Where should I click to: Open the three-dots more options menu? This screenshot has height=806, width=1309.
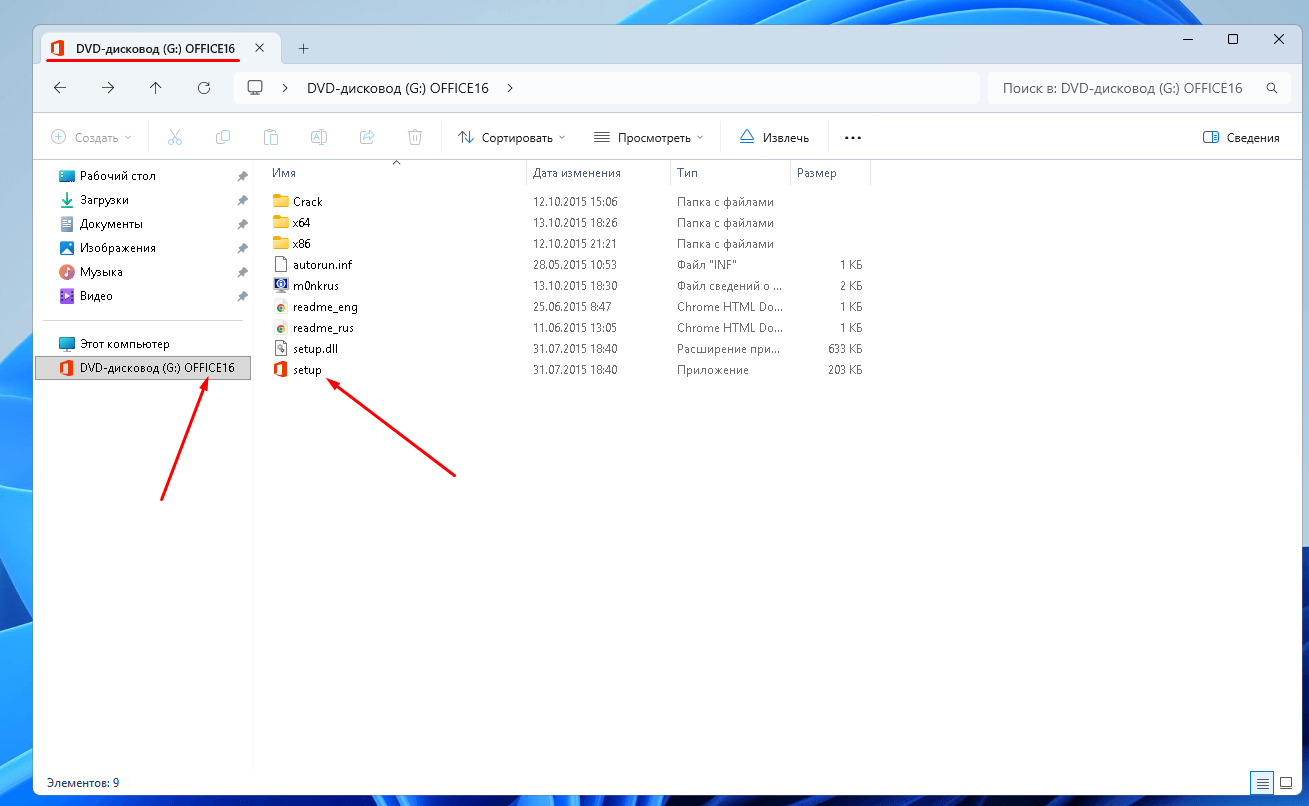click(853, 138)
